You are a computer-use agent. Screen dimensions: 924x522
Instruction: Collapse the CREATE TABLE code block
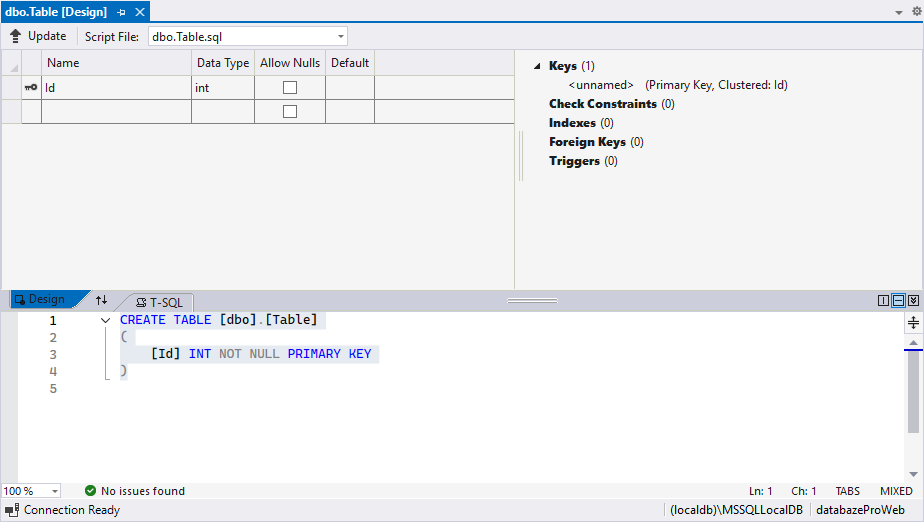tap(105, 321)
